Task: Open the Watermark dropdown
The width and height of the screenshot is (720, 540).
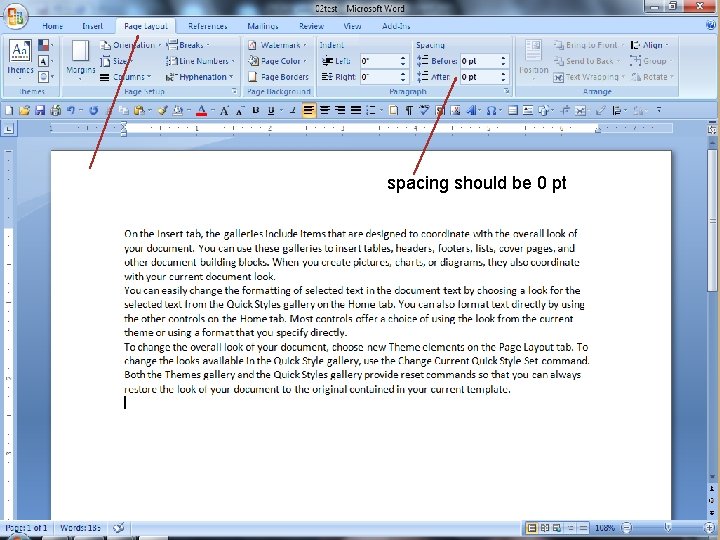Action: [277, 45]
